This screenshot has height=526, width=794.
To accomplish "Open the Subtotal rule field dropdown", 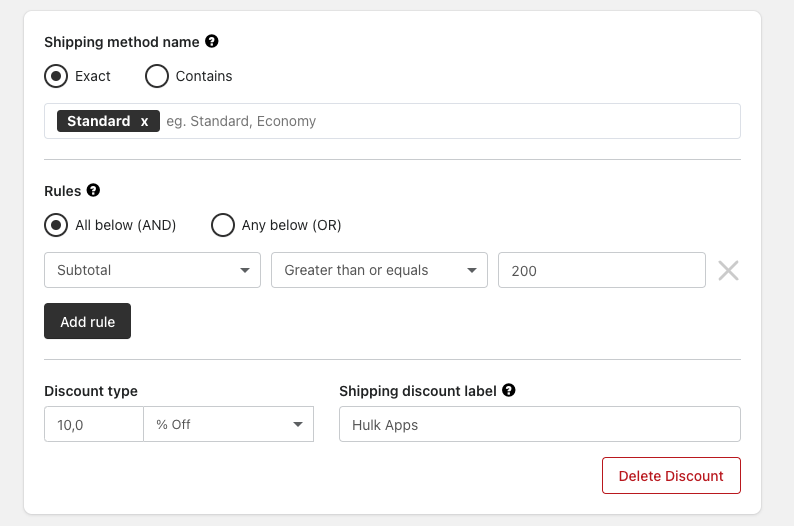I will pyautogui.click(x=152, y=270).
